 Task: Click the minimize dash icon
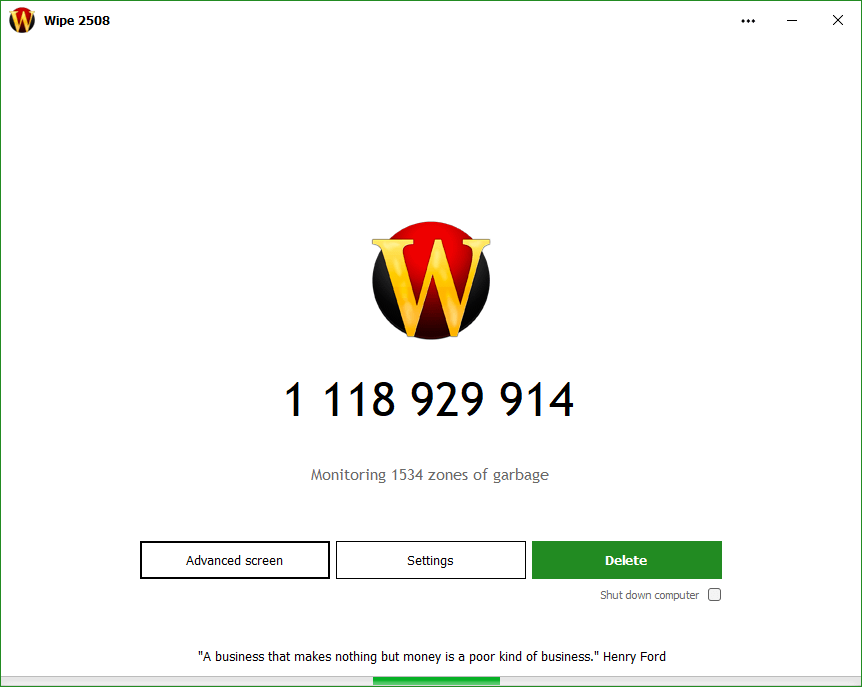click(792, 20)
